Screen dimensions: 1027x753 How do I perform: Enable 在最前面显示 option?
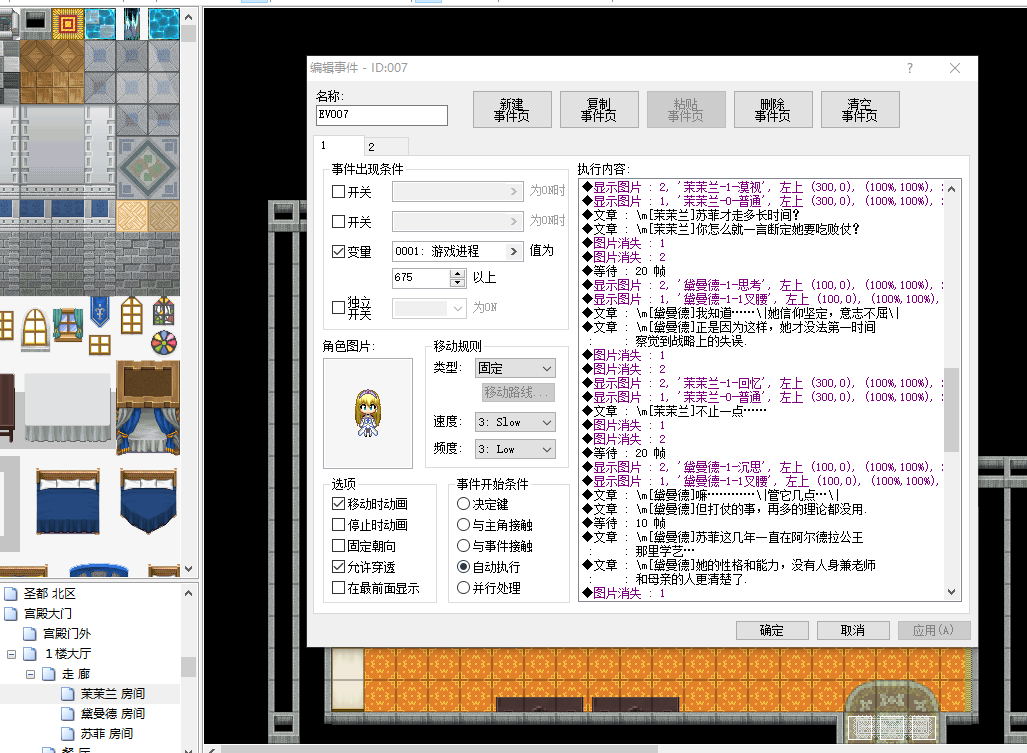click(339, 587)
